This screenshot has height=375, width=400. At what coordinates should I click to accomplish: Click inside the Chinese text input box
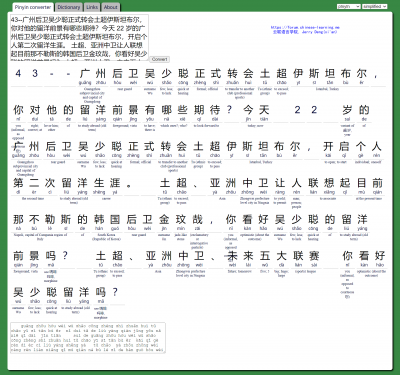click(x=79, y=37)
